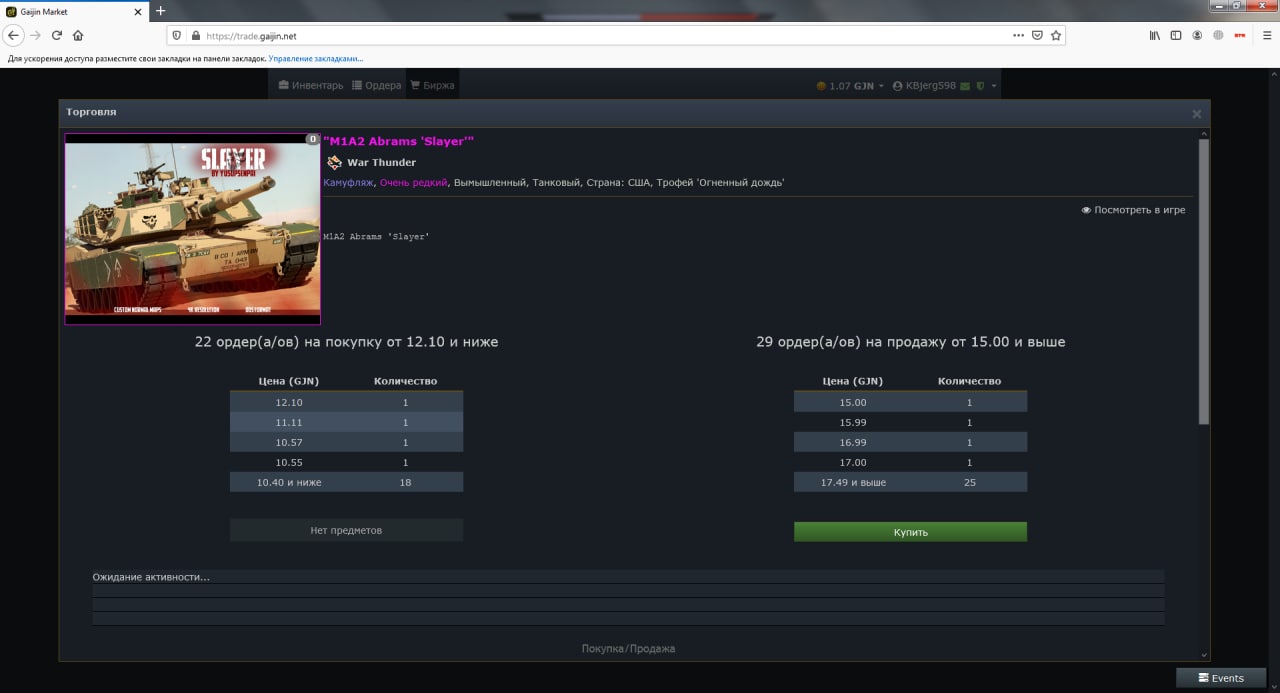Viewport: 1280px width, 693px height.
Task: Click the Ожидание активности status bar
Action: [628, 577]
